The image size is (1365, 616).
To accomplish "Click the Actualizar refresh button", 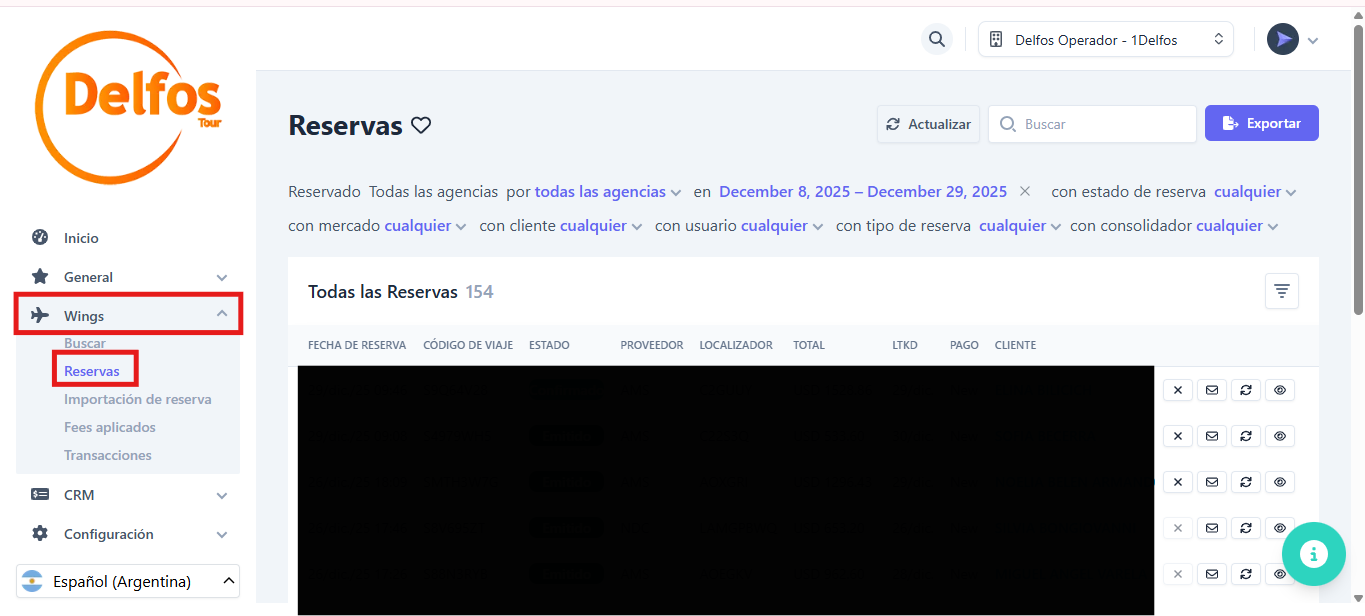I will click(928, 124).
